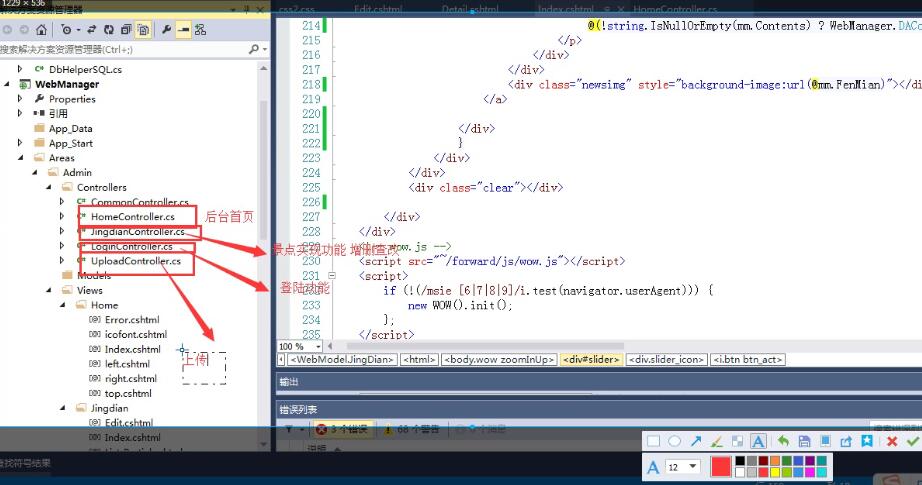Click the <div.slider_icon> breadcrumb
The width and height of the screenshot is (922, 485).
point(667,359)
